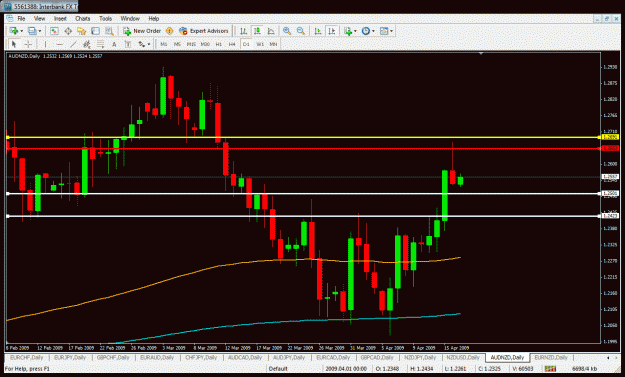625x377 pixels.
Task: Select the Equidistant Channel tool
Action: coord(86,44)
